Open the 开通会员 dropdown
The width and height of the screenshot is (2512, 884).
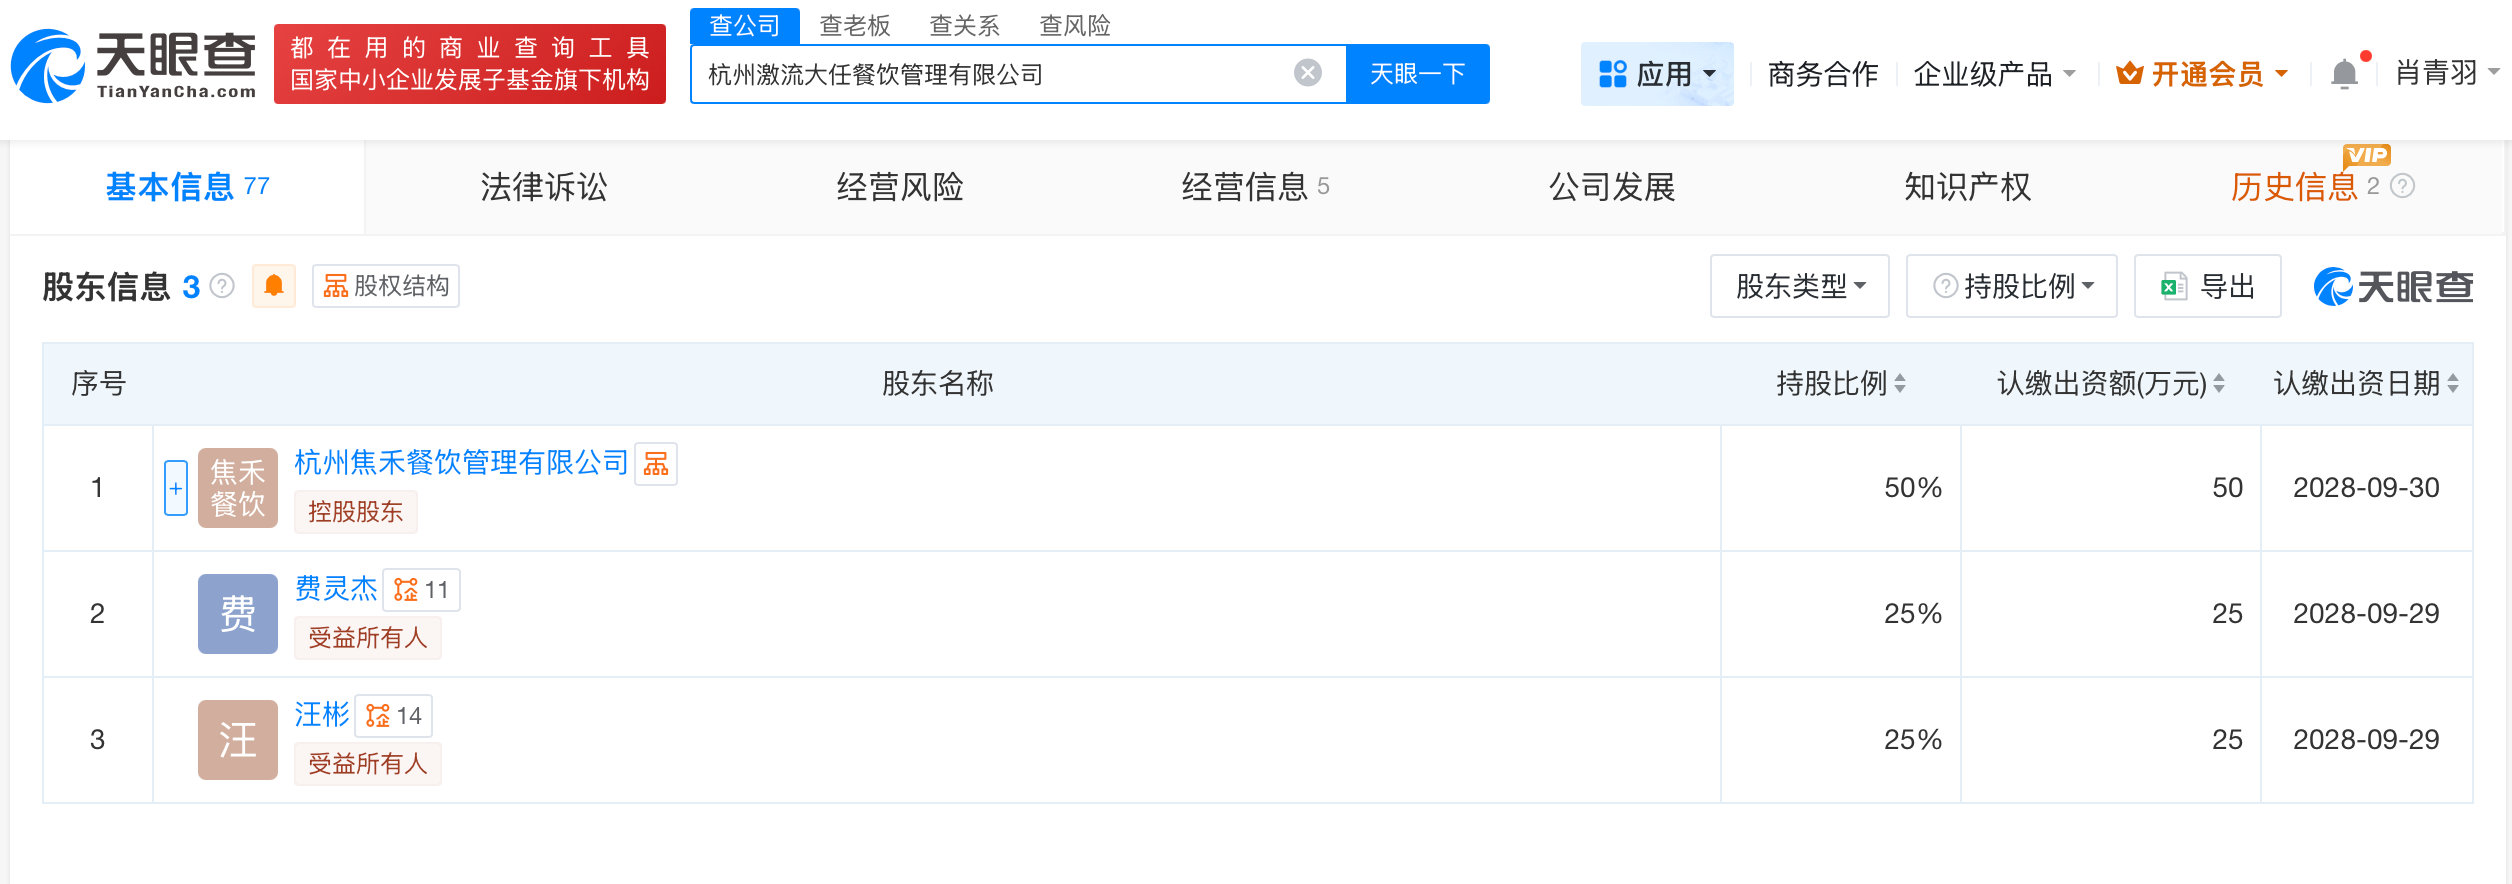[x=2202, y=74]
